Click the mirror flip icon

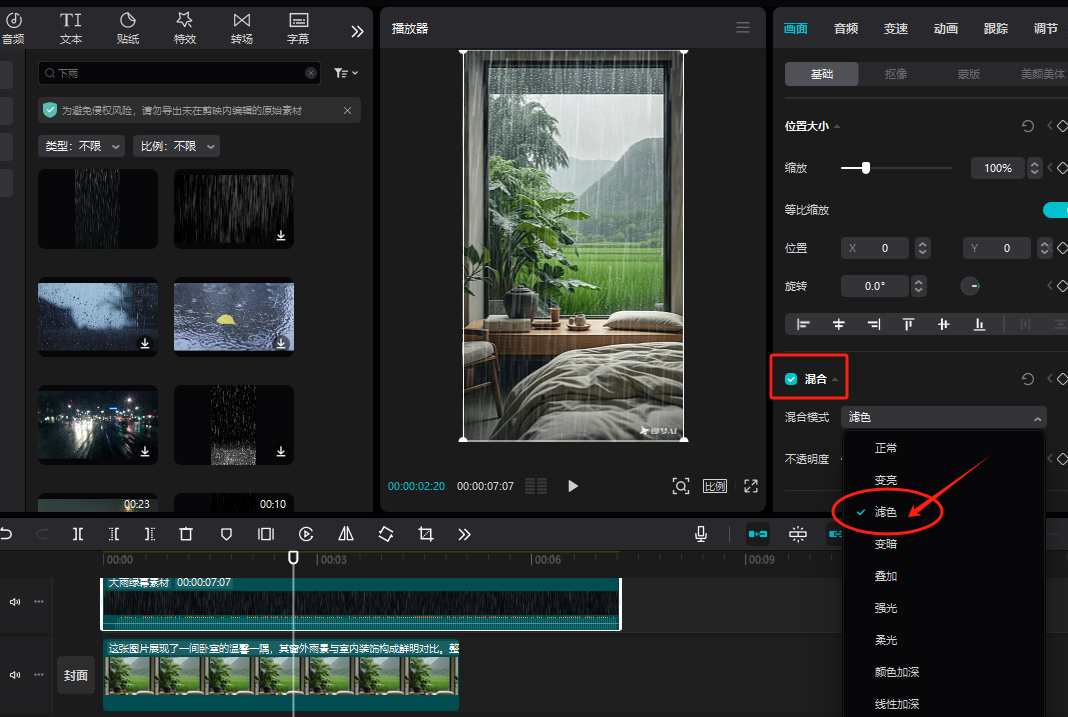pos(345,534)
